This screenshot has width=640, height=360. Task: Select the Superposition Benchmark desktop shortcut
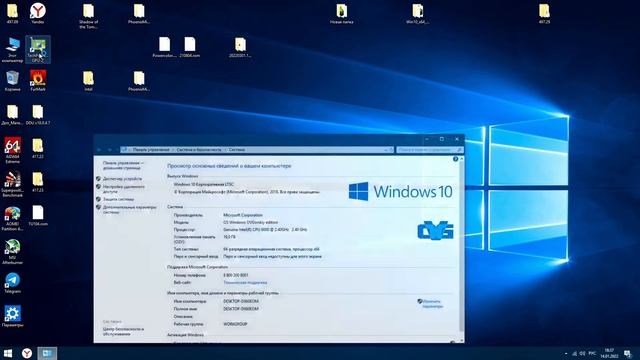[12, 184]
